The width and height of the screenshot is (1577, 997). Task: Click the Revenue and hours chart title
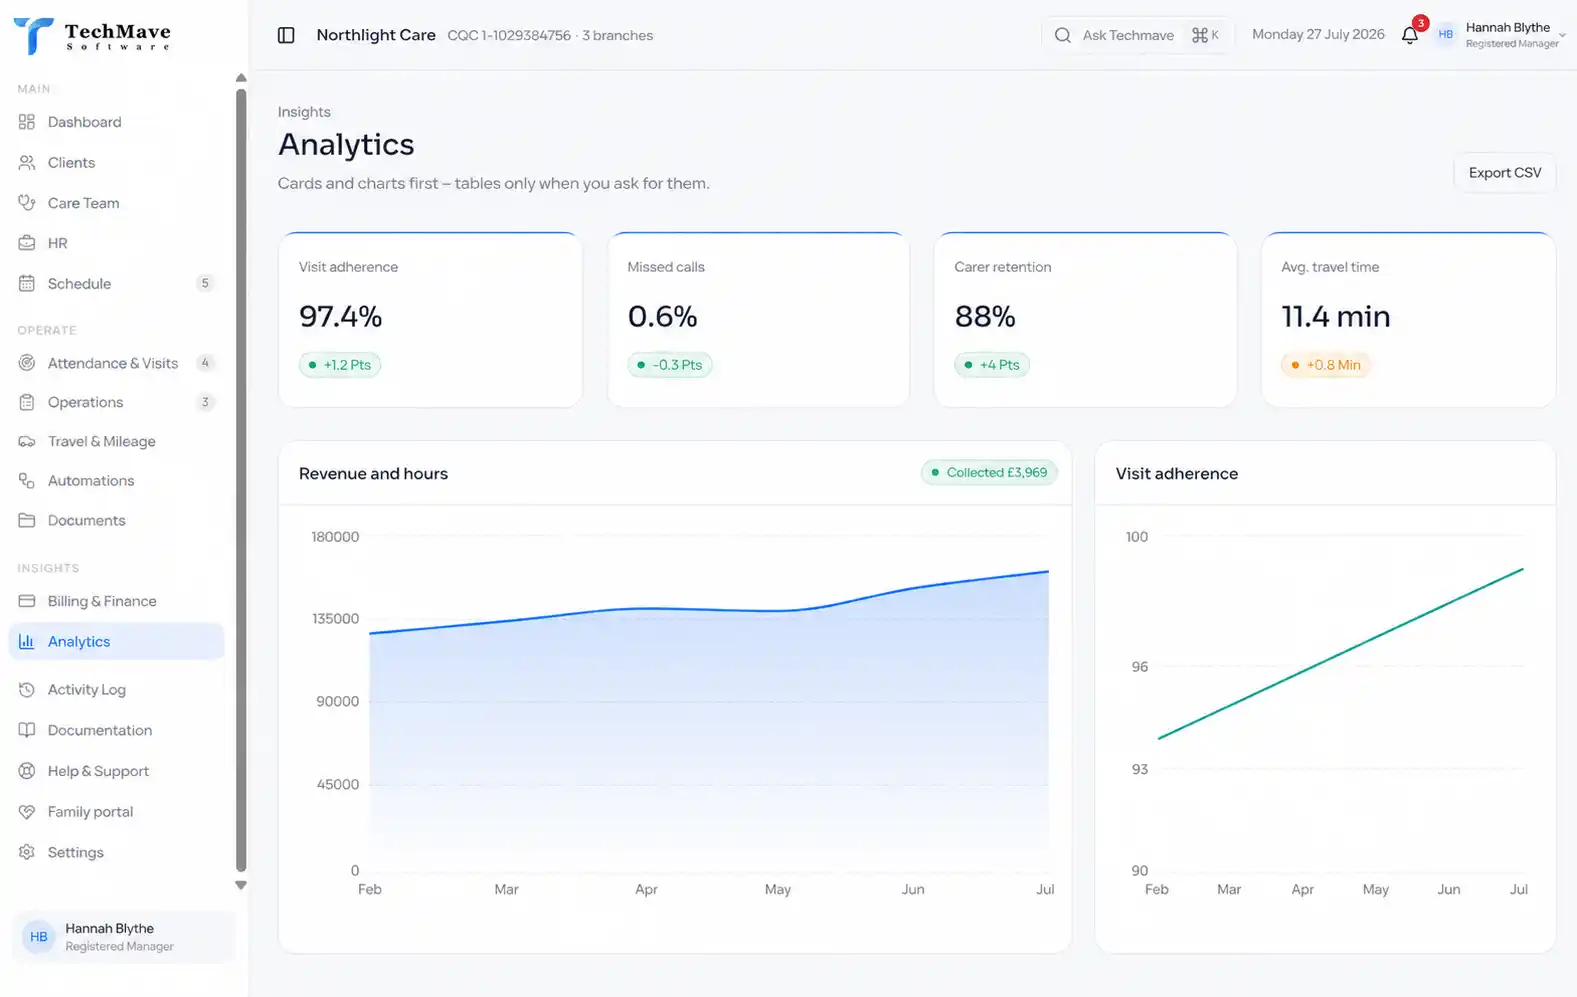pyautogui.click(x=373, y=474)
